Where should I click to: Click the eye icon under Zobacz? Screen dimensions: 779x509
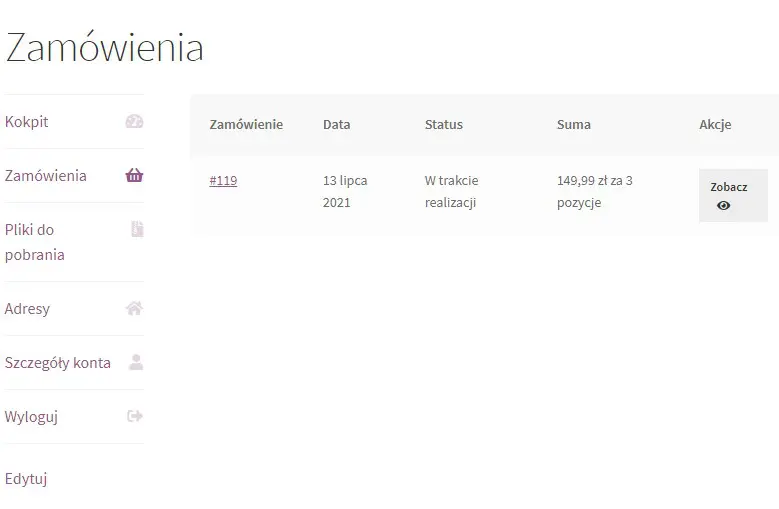[723, 206]
